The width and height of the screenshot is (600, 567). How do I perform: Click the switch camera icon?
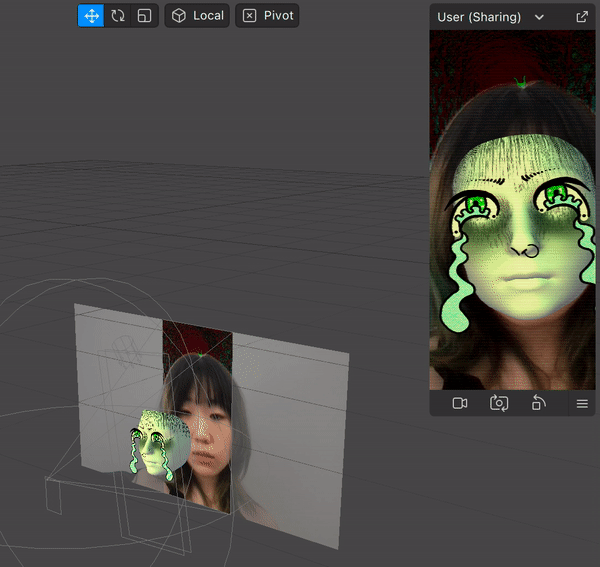tap(499, 403)
